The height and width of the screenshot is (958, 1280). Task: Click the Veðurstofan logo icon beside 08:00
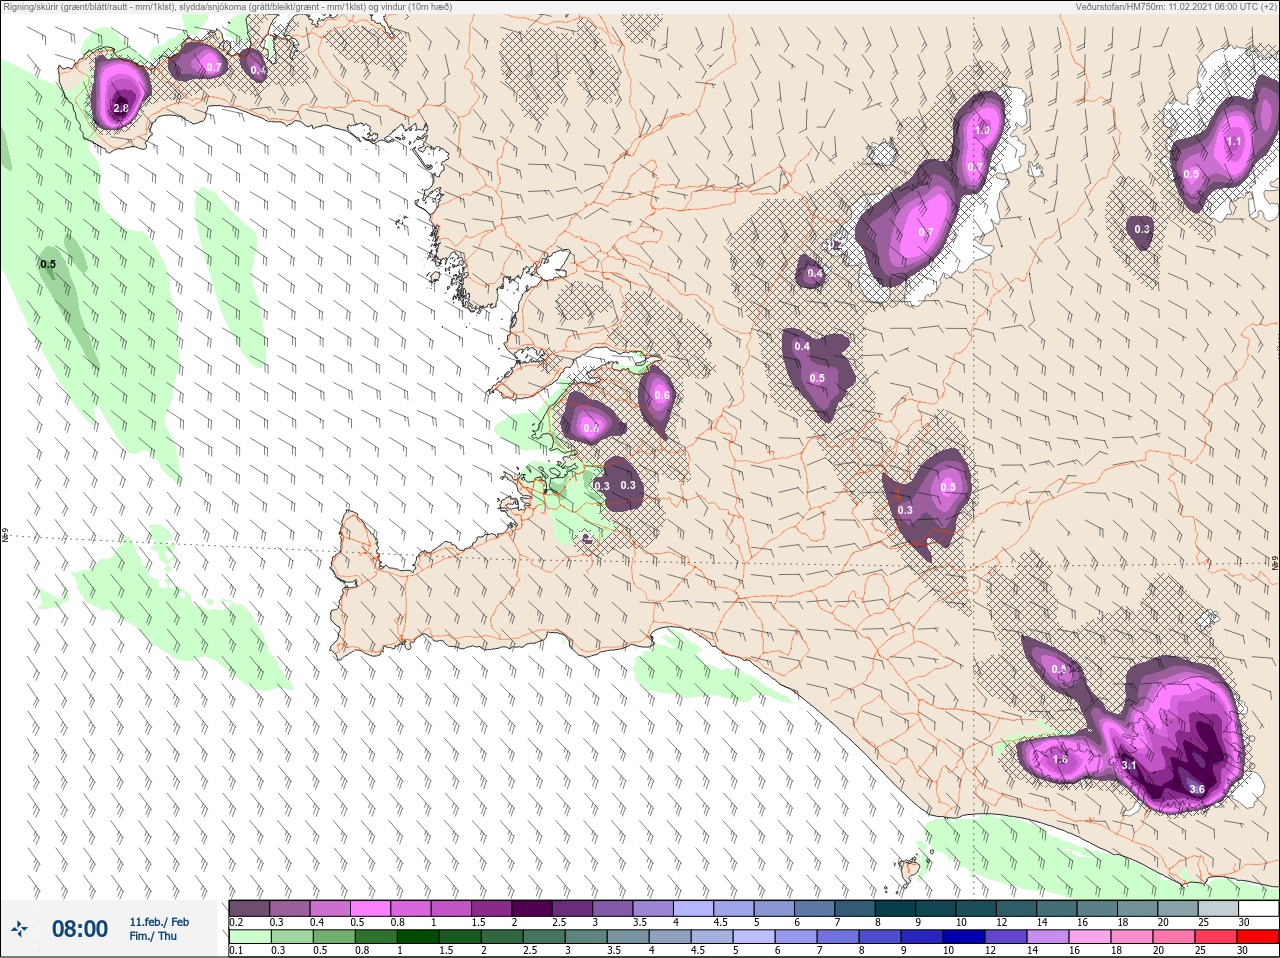19,930
